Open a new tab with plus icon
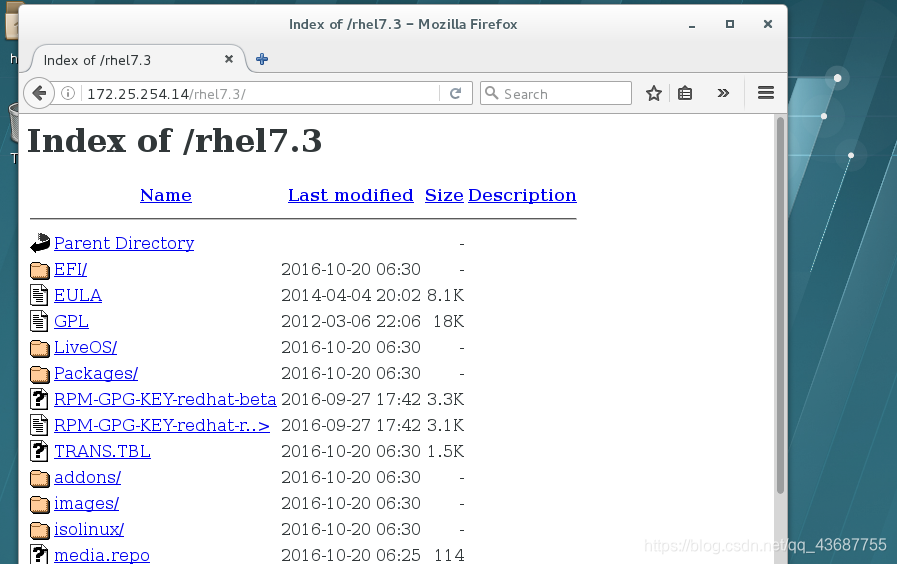 click(x=262, y=59)
